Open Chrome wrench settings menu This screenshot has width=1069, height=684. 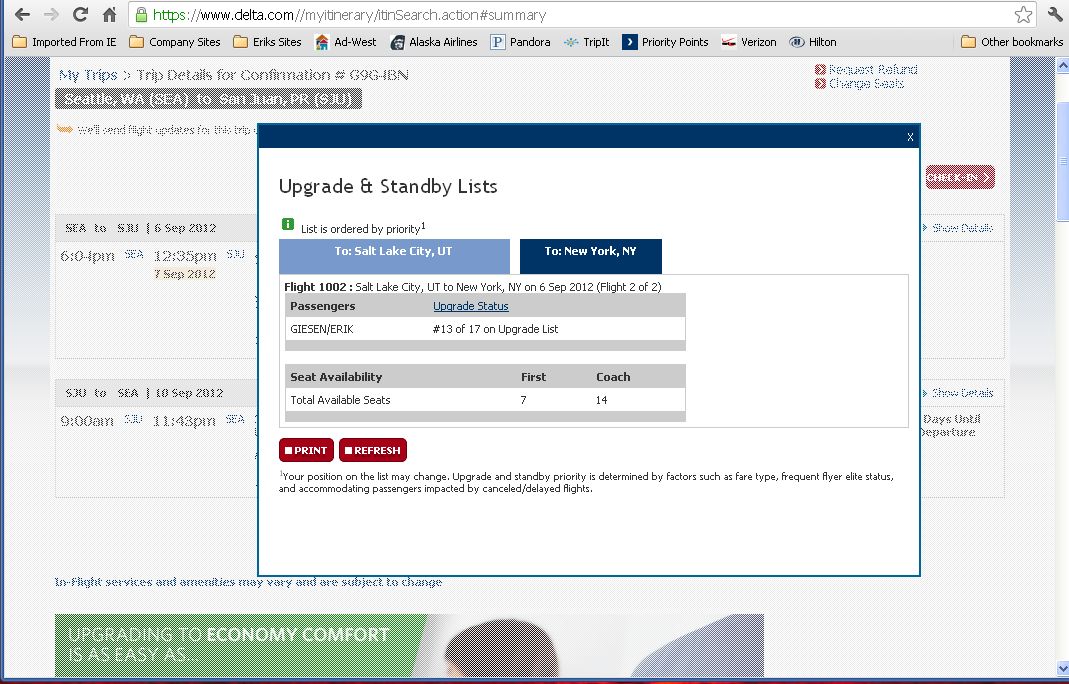(1054, 15)
